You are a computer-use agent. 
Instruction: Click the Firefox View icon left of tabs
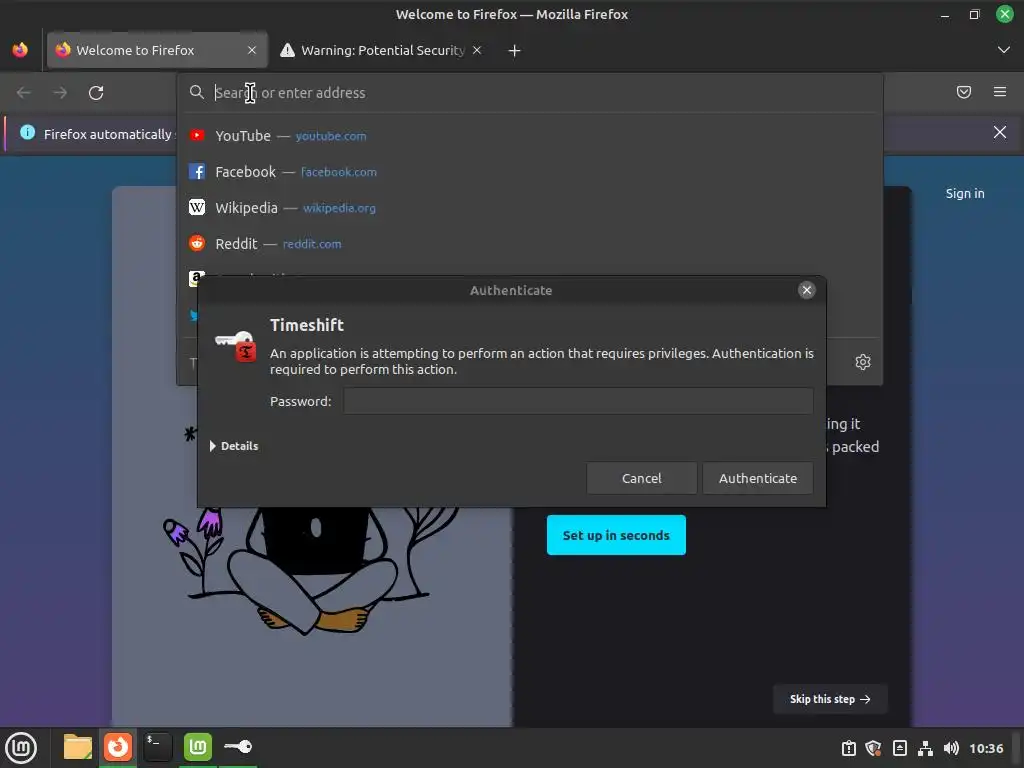(x=20, y=50)
